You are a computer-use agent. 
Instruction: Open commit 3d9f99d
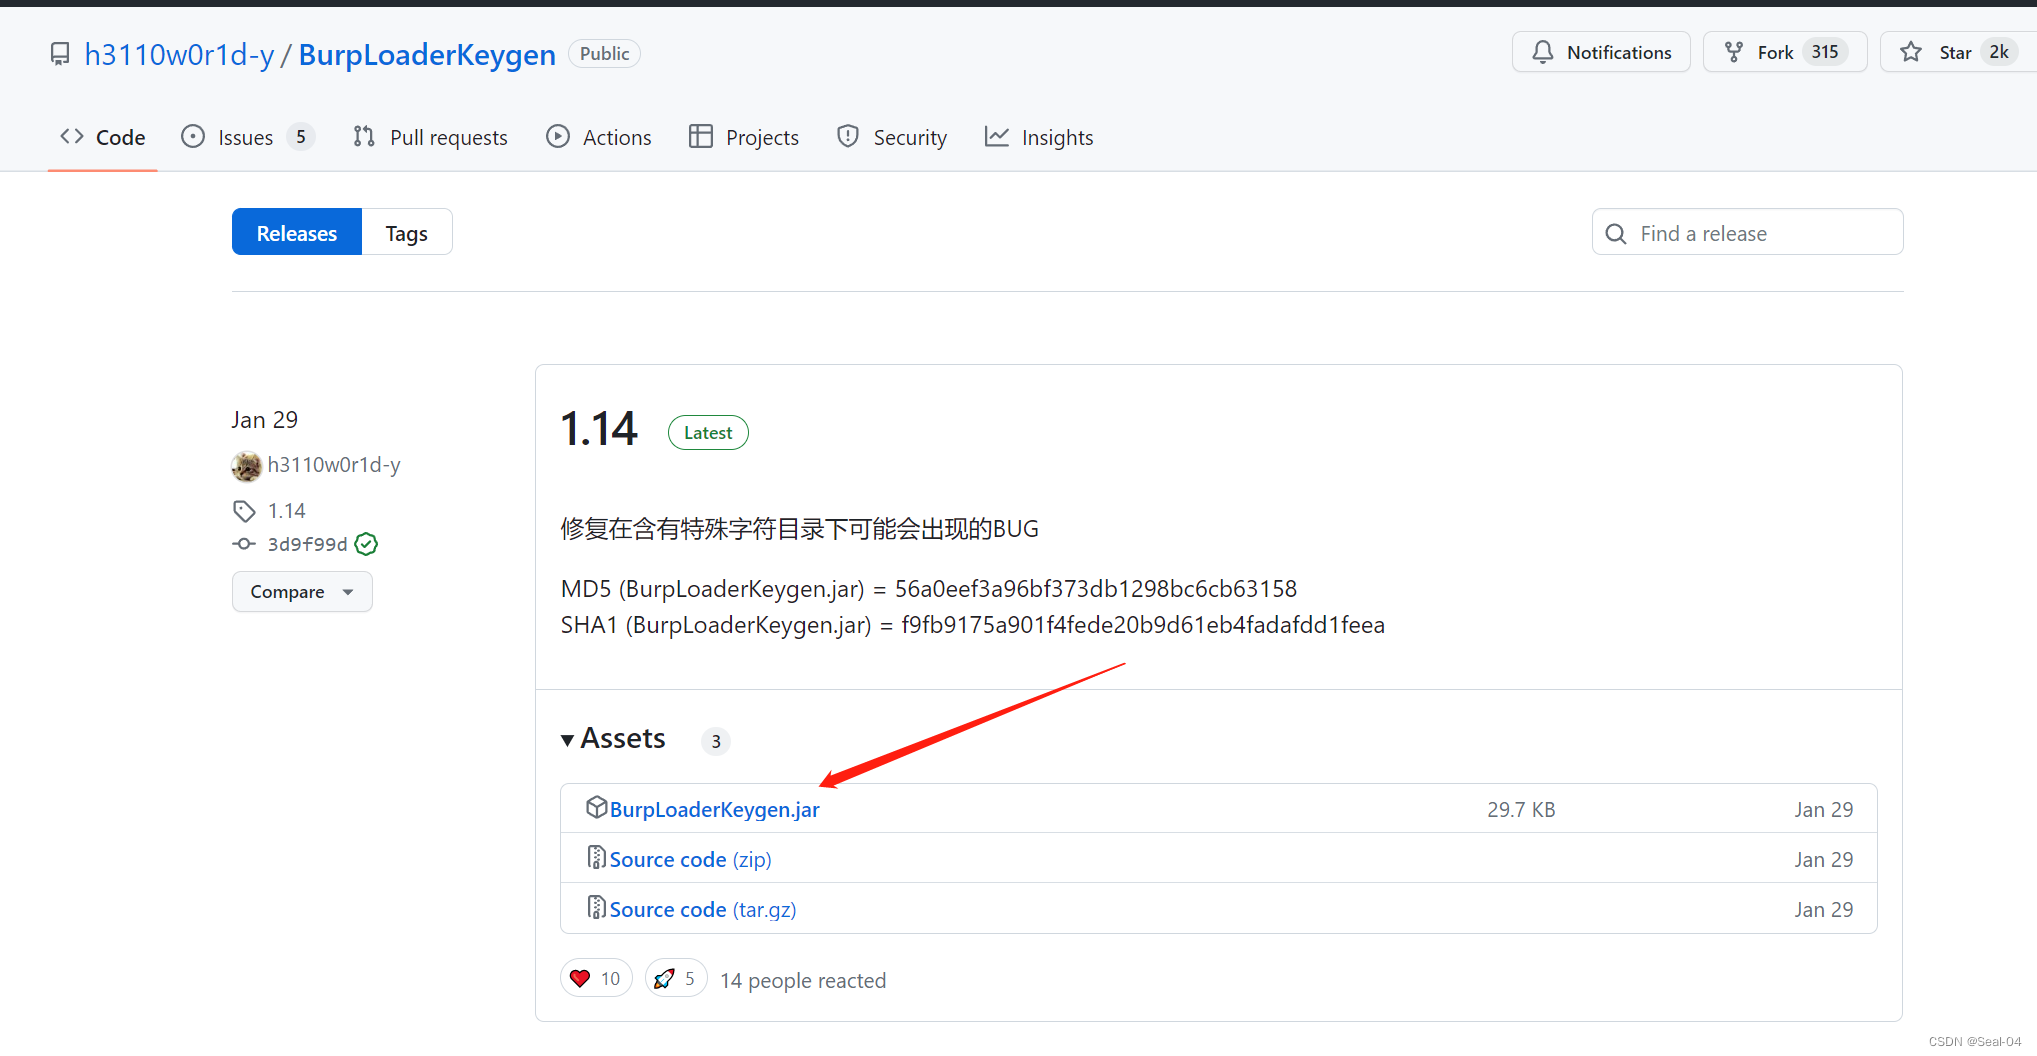click(307, 544)
